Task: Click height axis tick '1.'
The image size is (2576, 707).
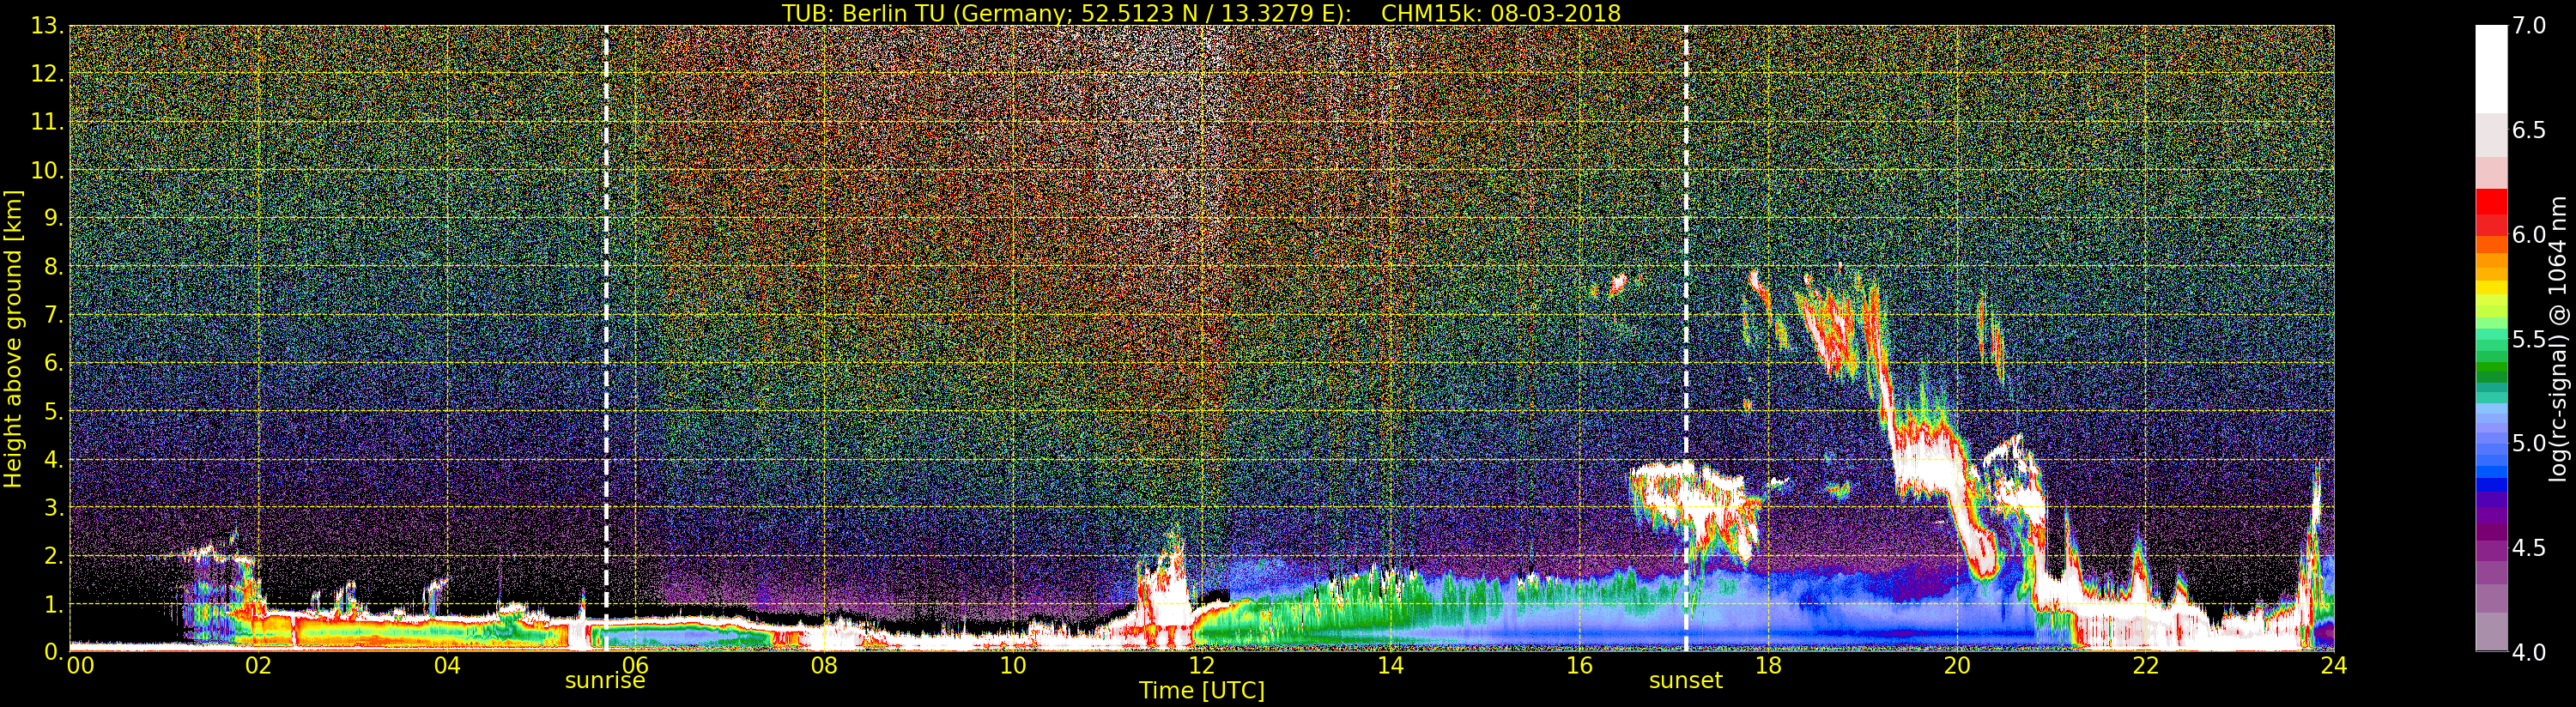Action: 54,603
